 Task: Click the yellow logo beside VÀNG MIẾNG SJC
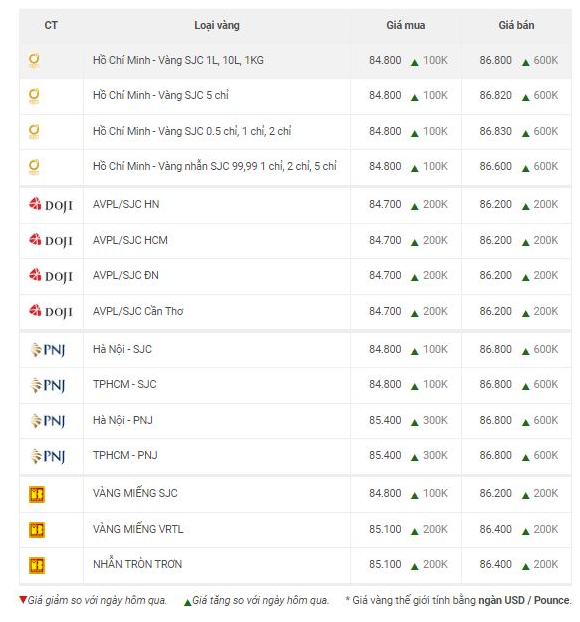[x=37, y=494]
